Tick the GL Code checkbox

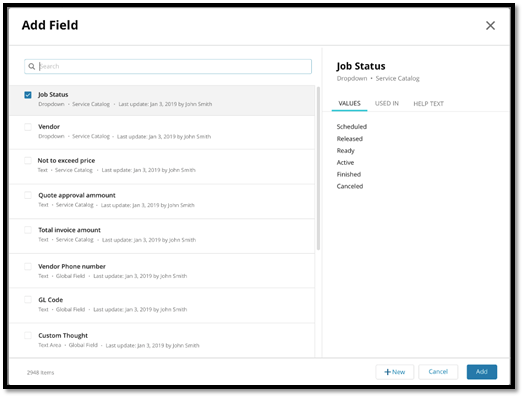pyautogui.click(x=28, y=300)
